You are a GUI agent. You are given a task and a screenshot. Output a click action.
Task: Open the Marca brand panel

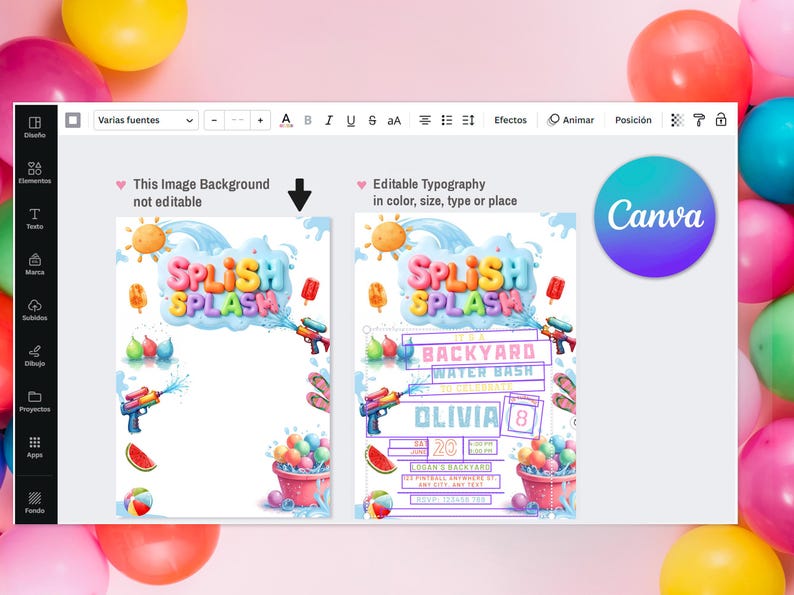point(34,264)
